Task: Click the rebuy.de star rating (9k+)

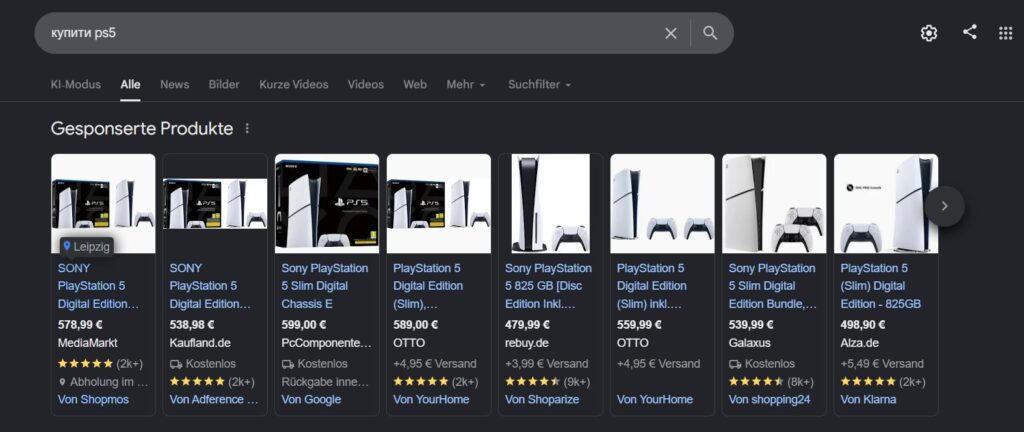Action: [x=547, y=382]
